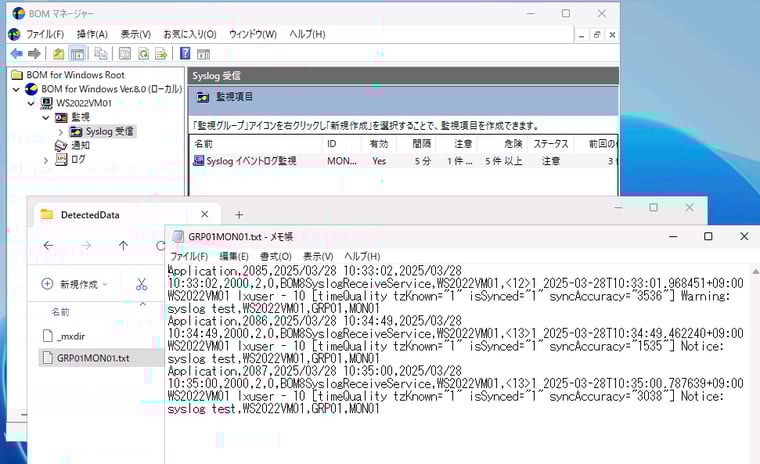Click the DetectedData folder icon in the Explorer tab

point(47,214)
